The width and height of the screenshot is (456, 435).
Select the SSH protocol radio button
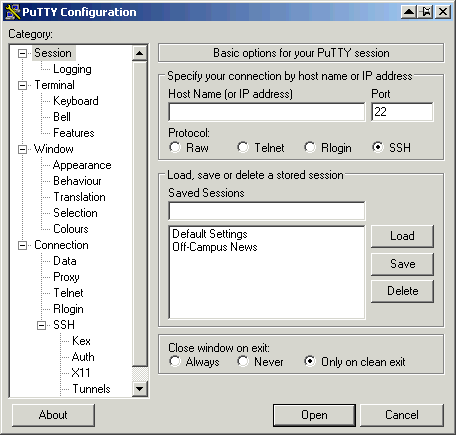(378, 147)
